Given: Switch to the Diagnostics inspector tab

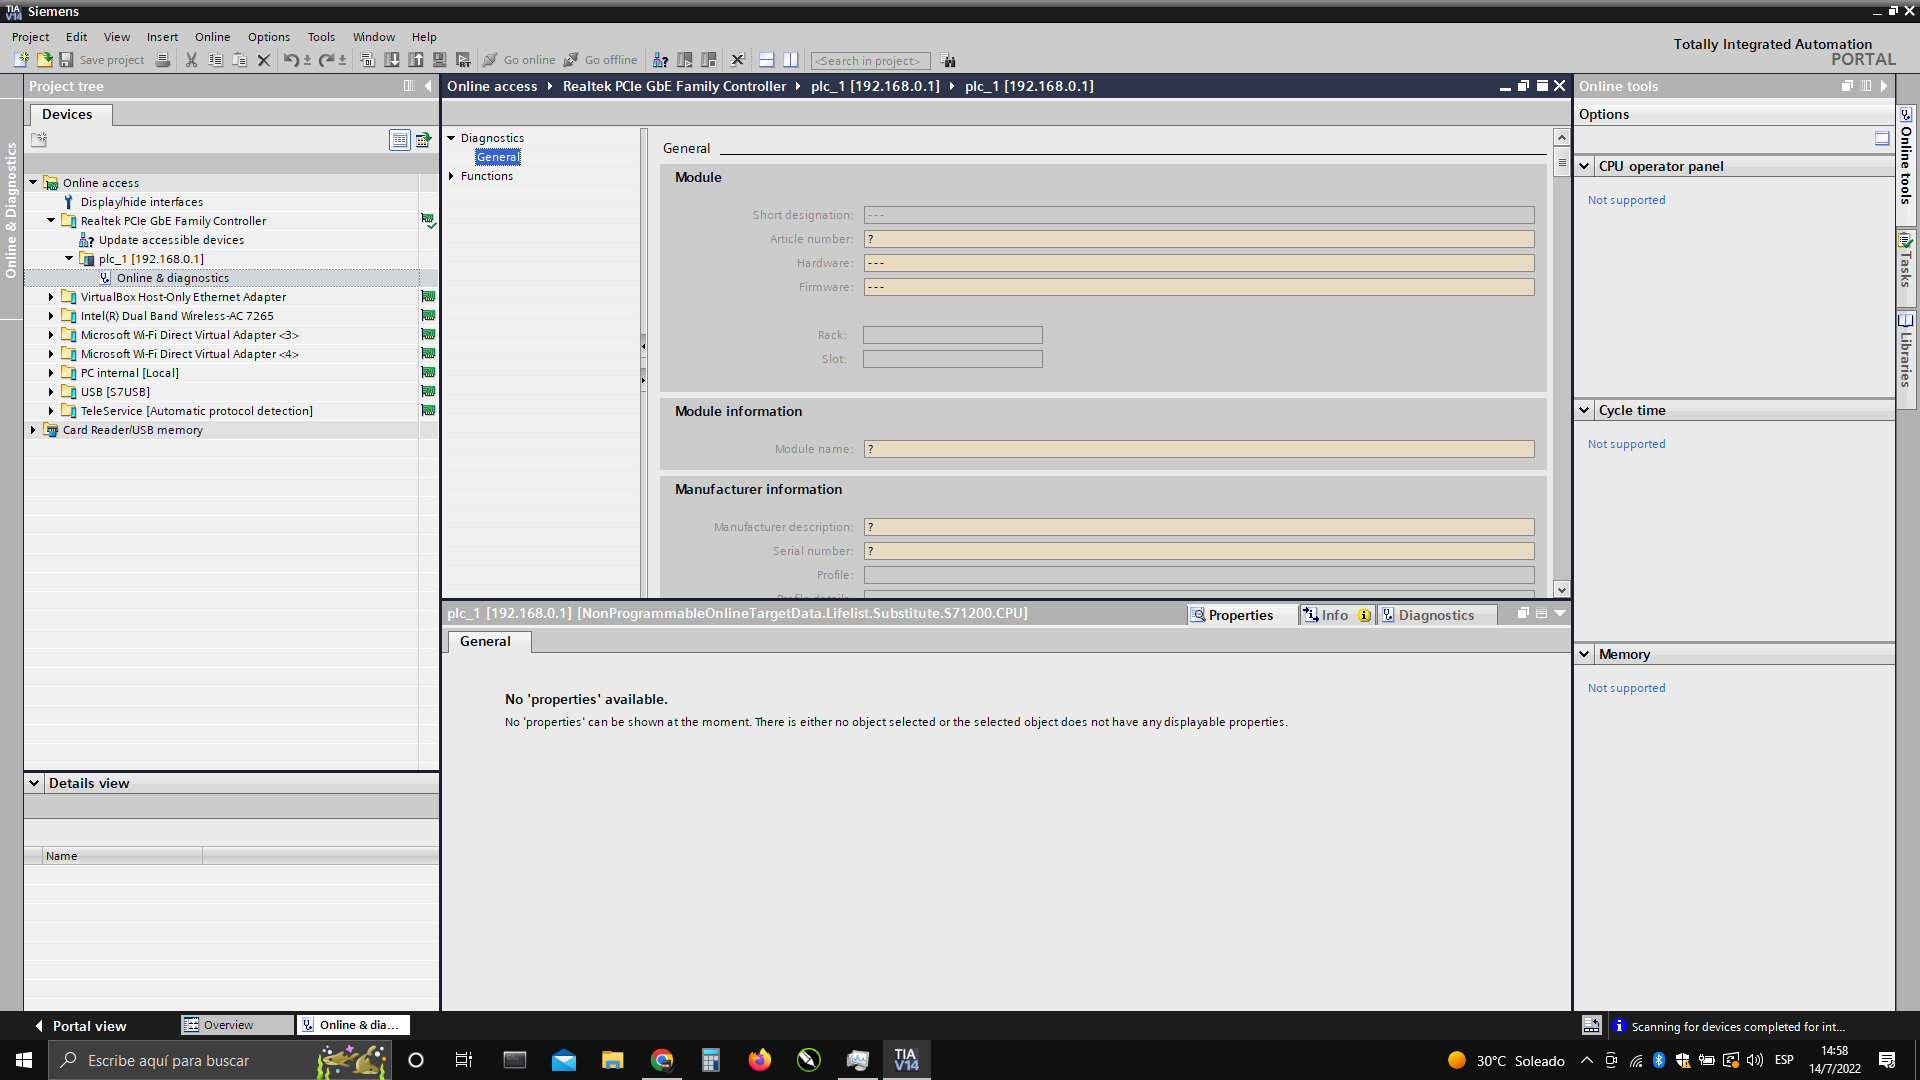Looking at the screenshot, I should click(x=1435, y=615).
